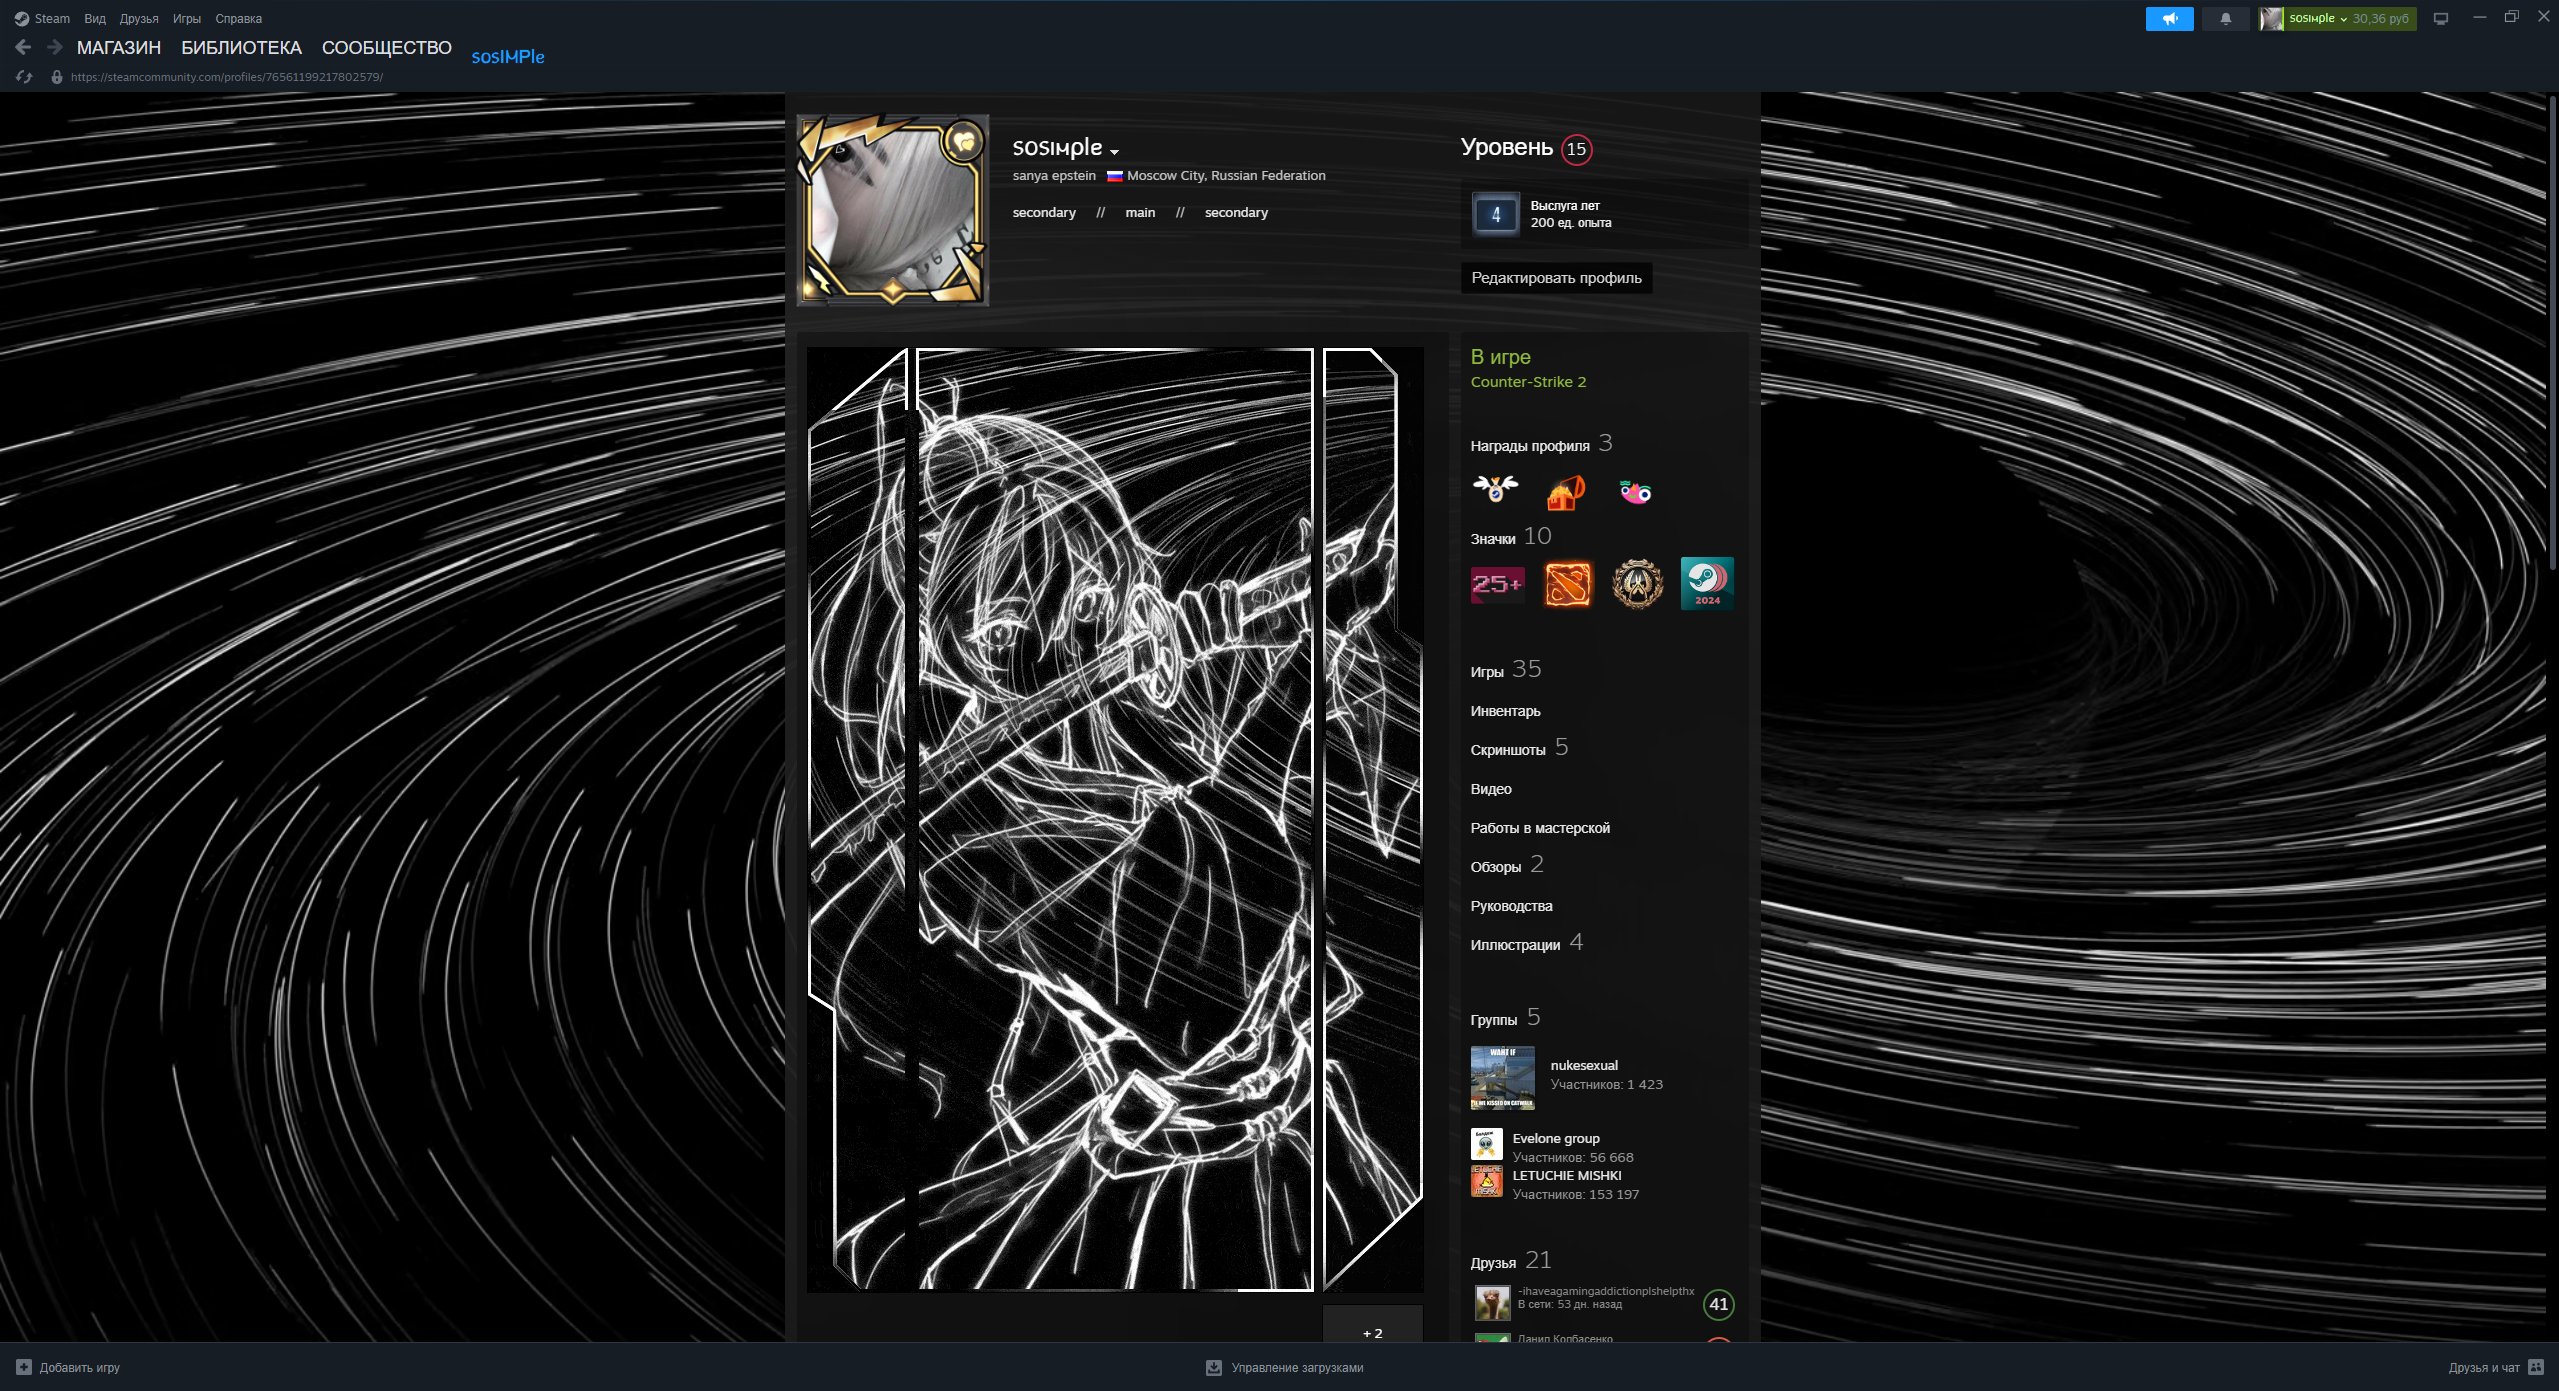The width and height of the screenshot is (2559, 1391).
Task: Open Управление загрузками downloads manager
Action: click(1285, 1367)
